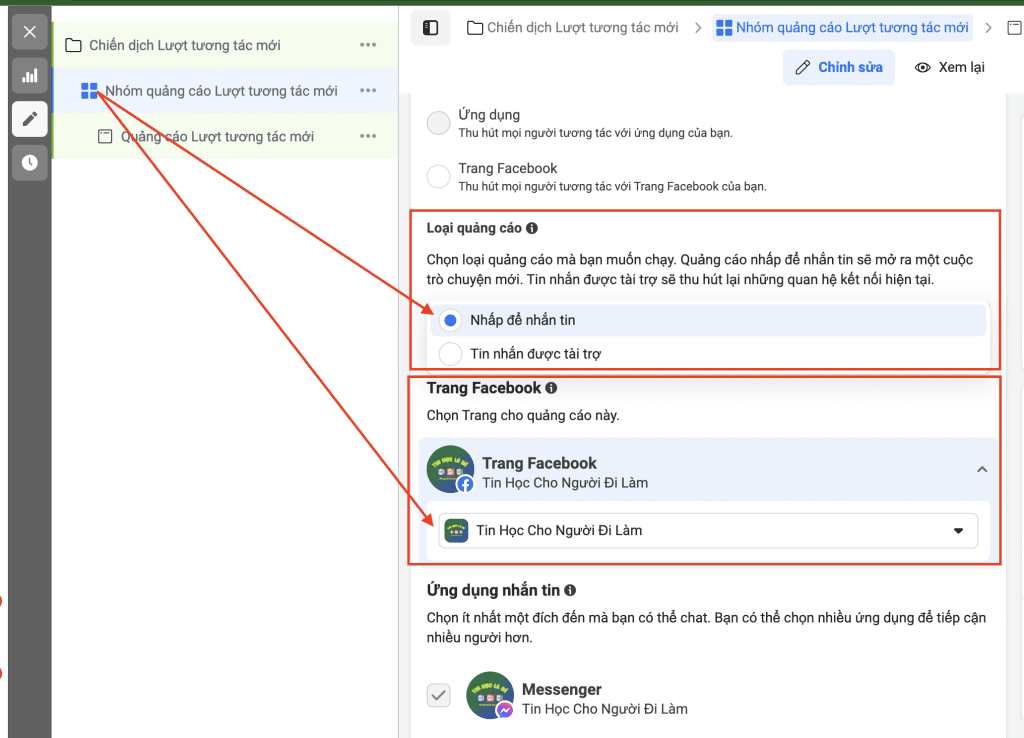
Task: Click the info icon next to Loại quảng cáo
Action: pyautogui.click(x=532, y=228)
